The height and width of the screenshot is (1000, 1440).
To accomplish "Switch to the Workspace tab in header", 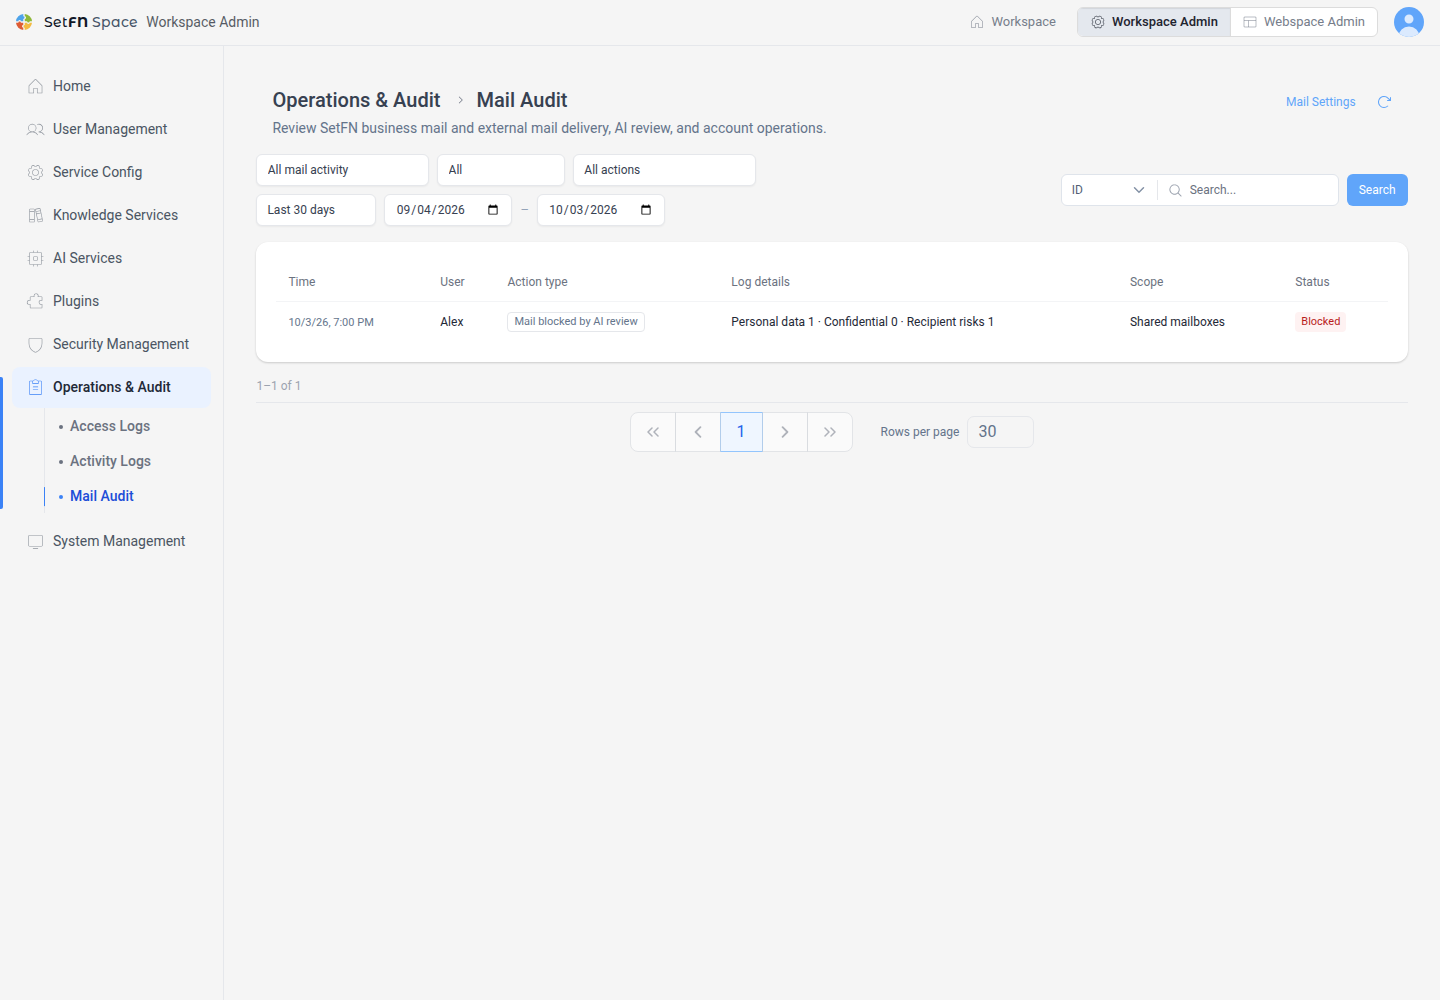I will coord(1013,22).
